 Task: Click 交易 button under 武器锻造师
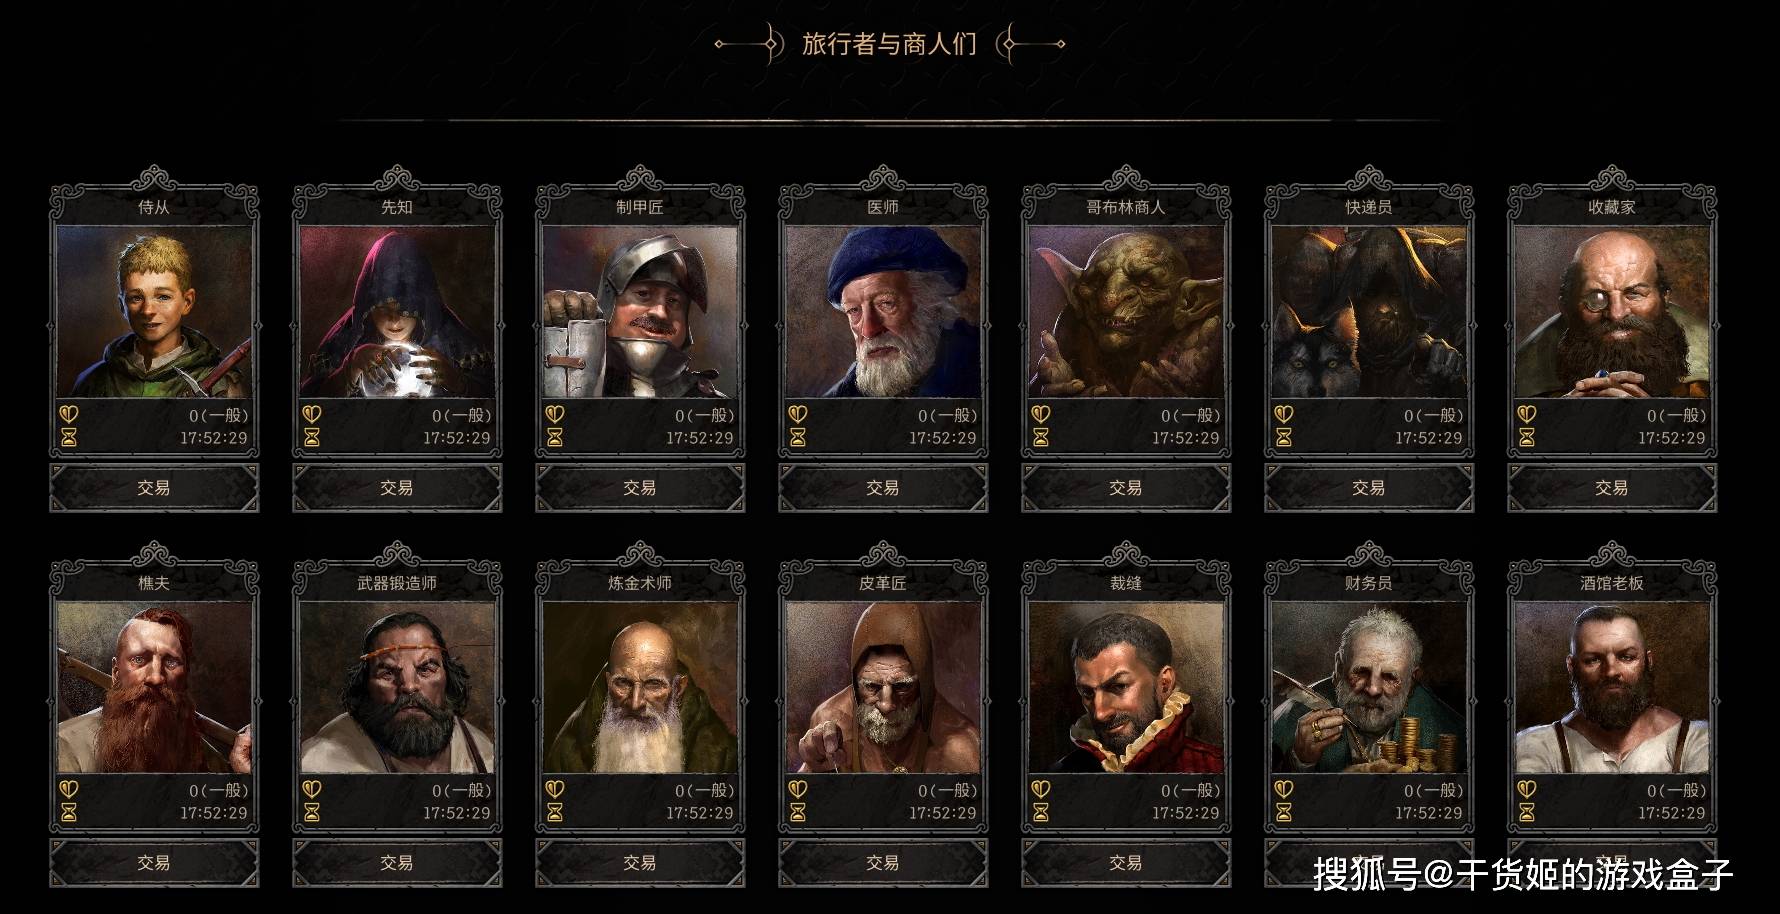point(397,863)
